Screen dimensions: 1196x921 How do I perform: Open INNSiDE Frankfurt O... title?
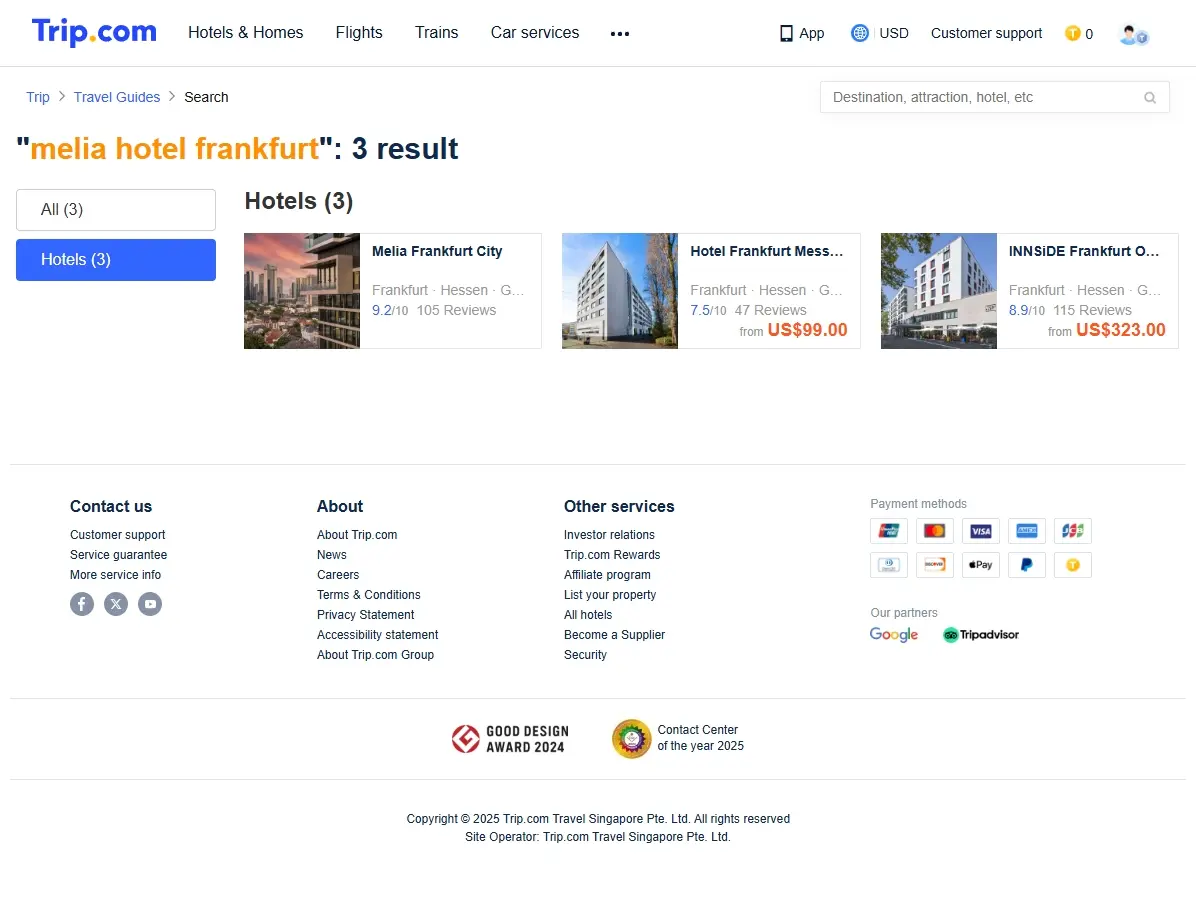(1084, 252)
